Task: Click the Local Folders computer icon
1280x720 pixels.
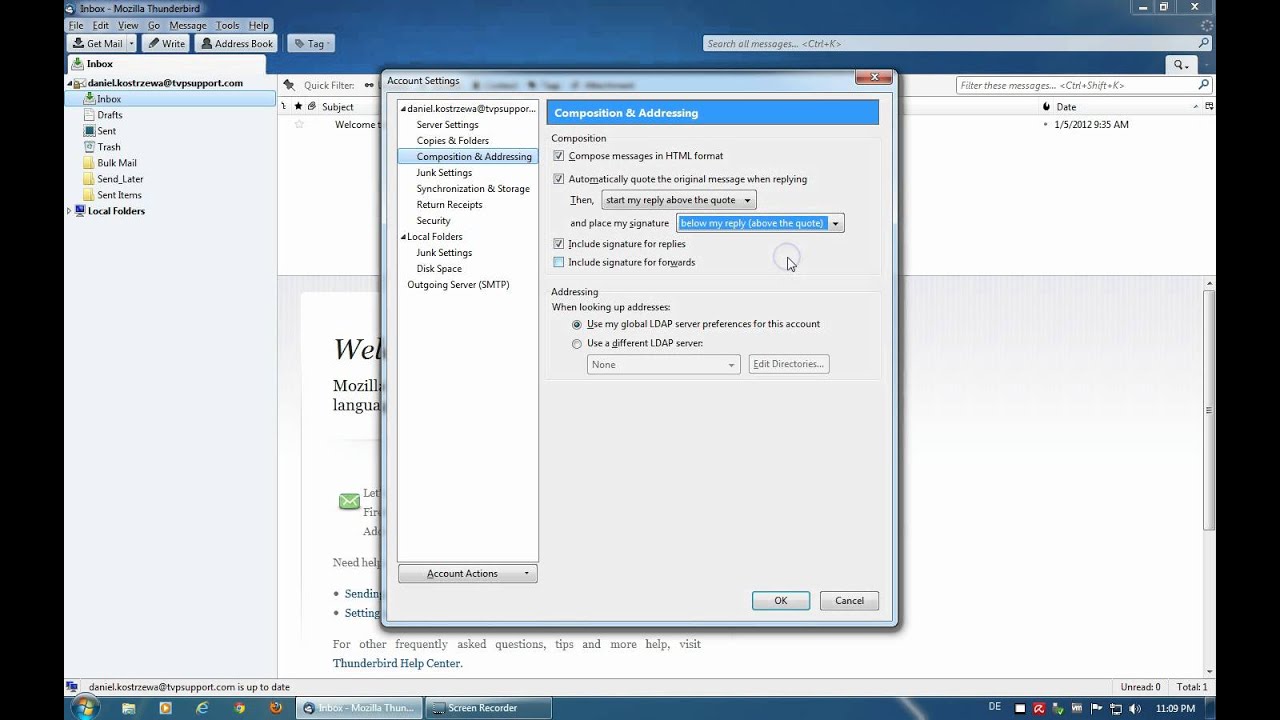Action: coord(80,211)
